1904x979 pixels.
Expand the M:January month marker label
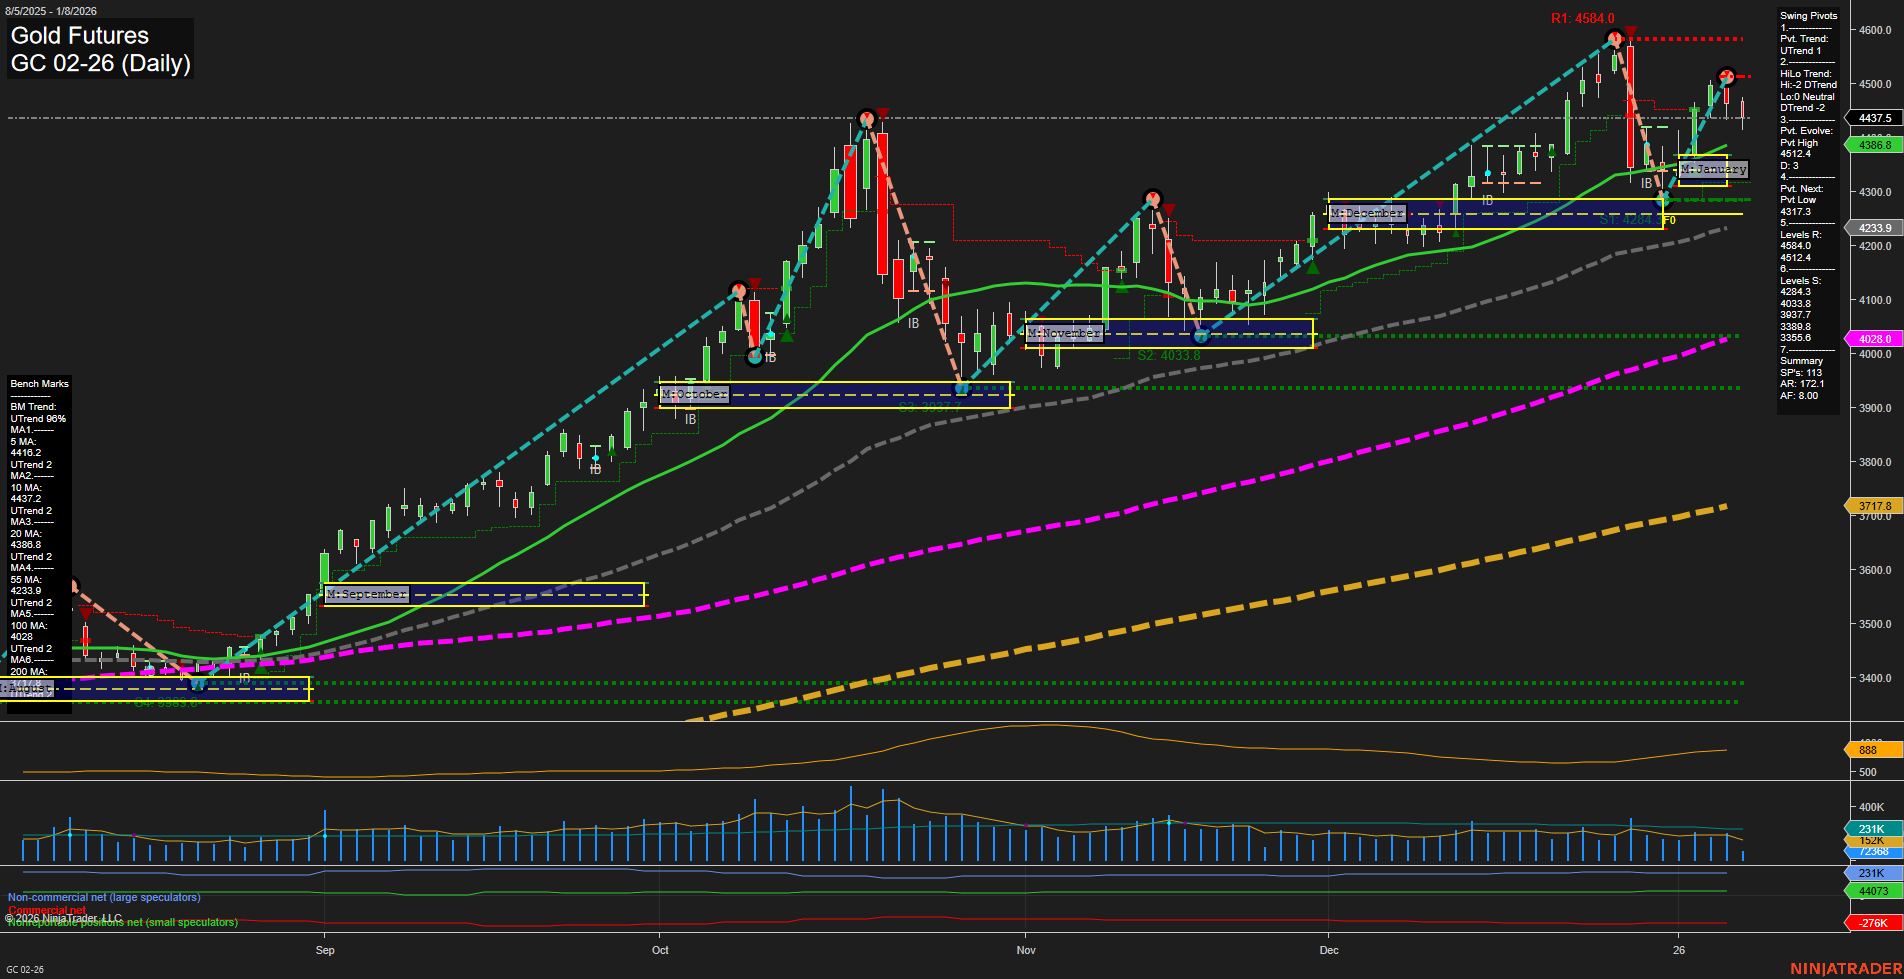pos(1713,170)
